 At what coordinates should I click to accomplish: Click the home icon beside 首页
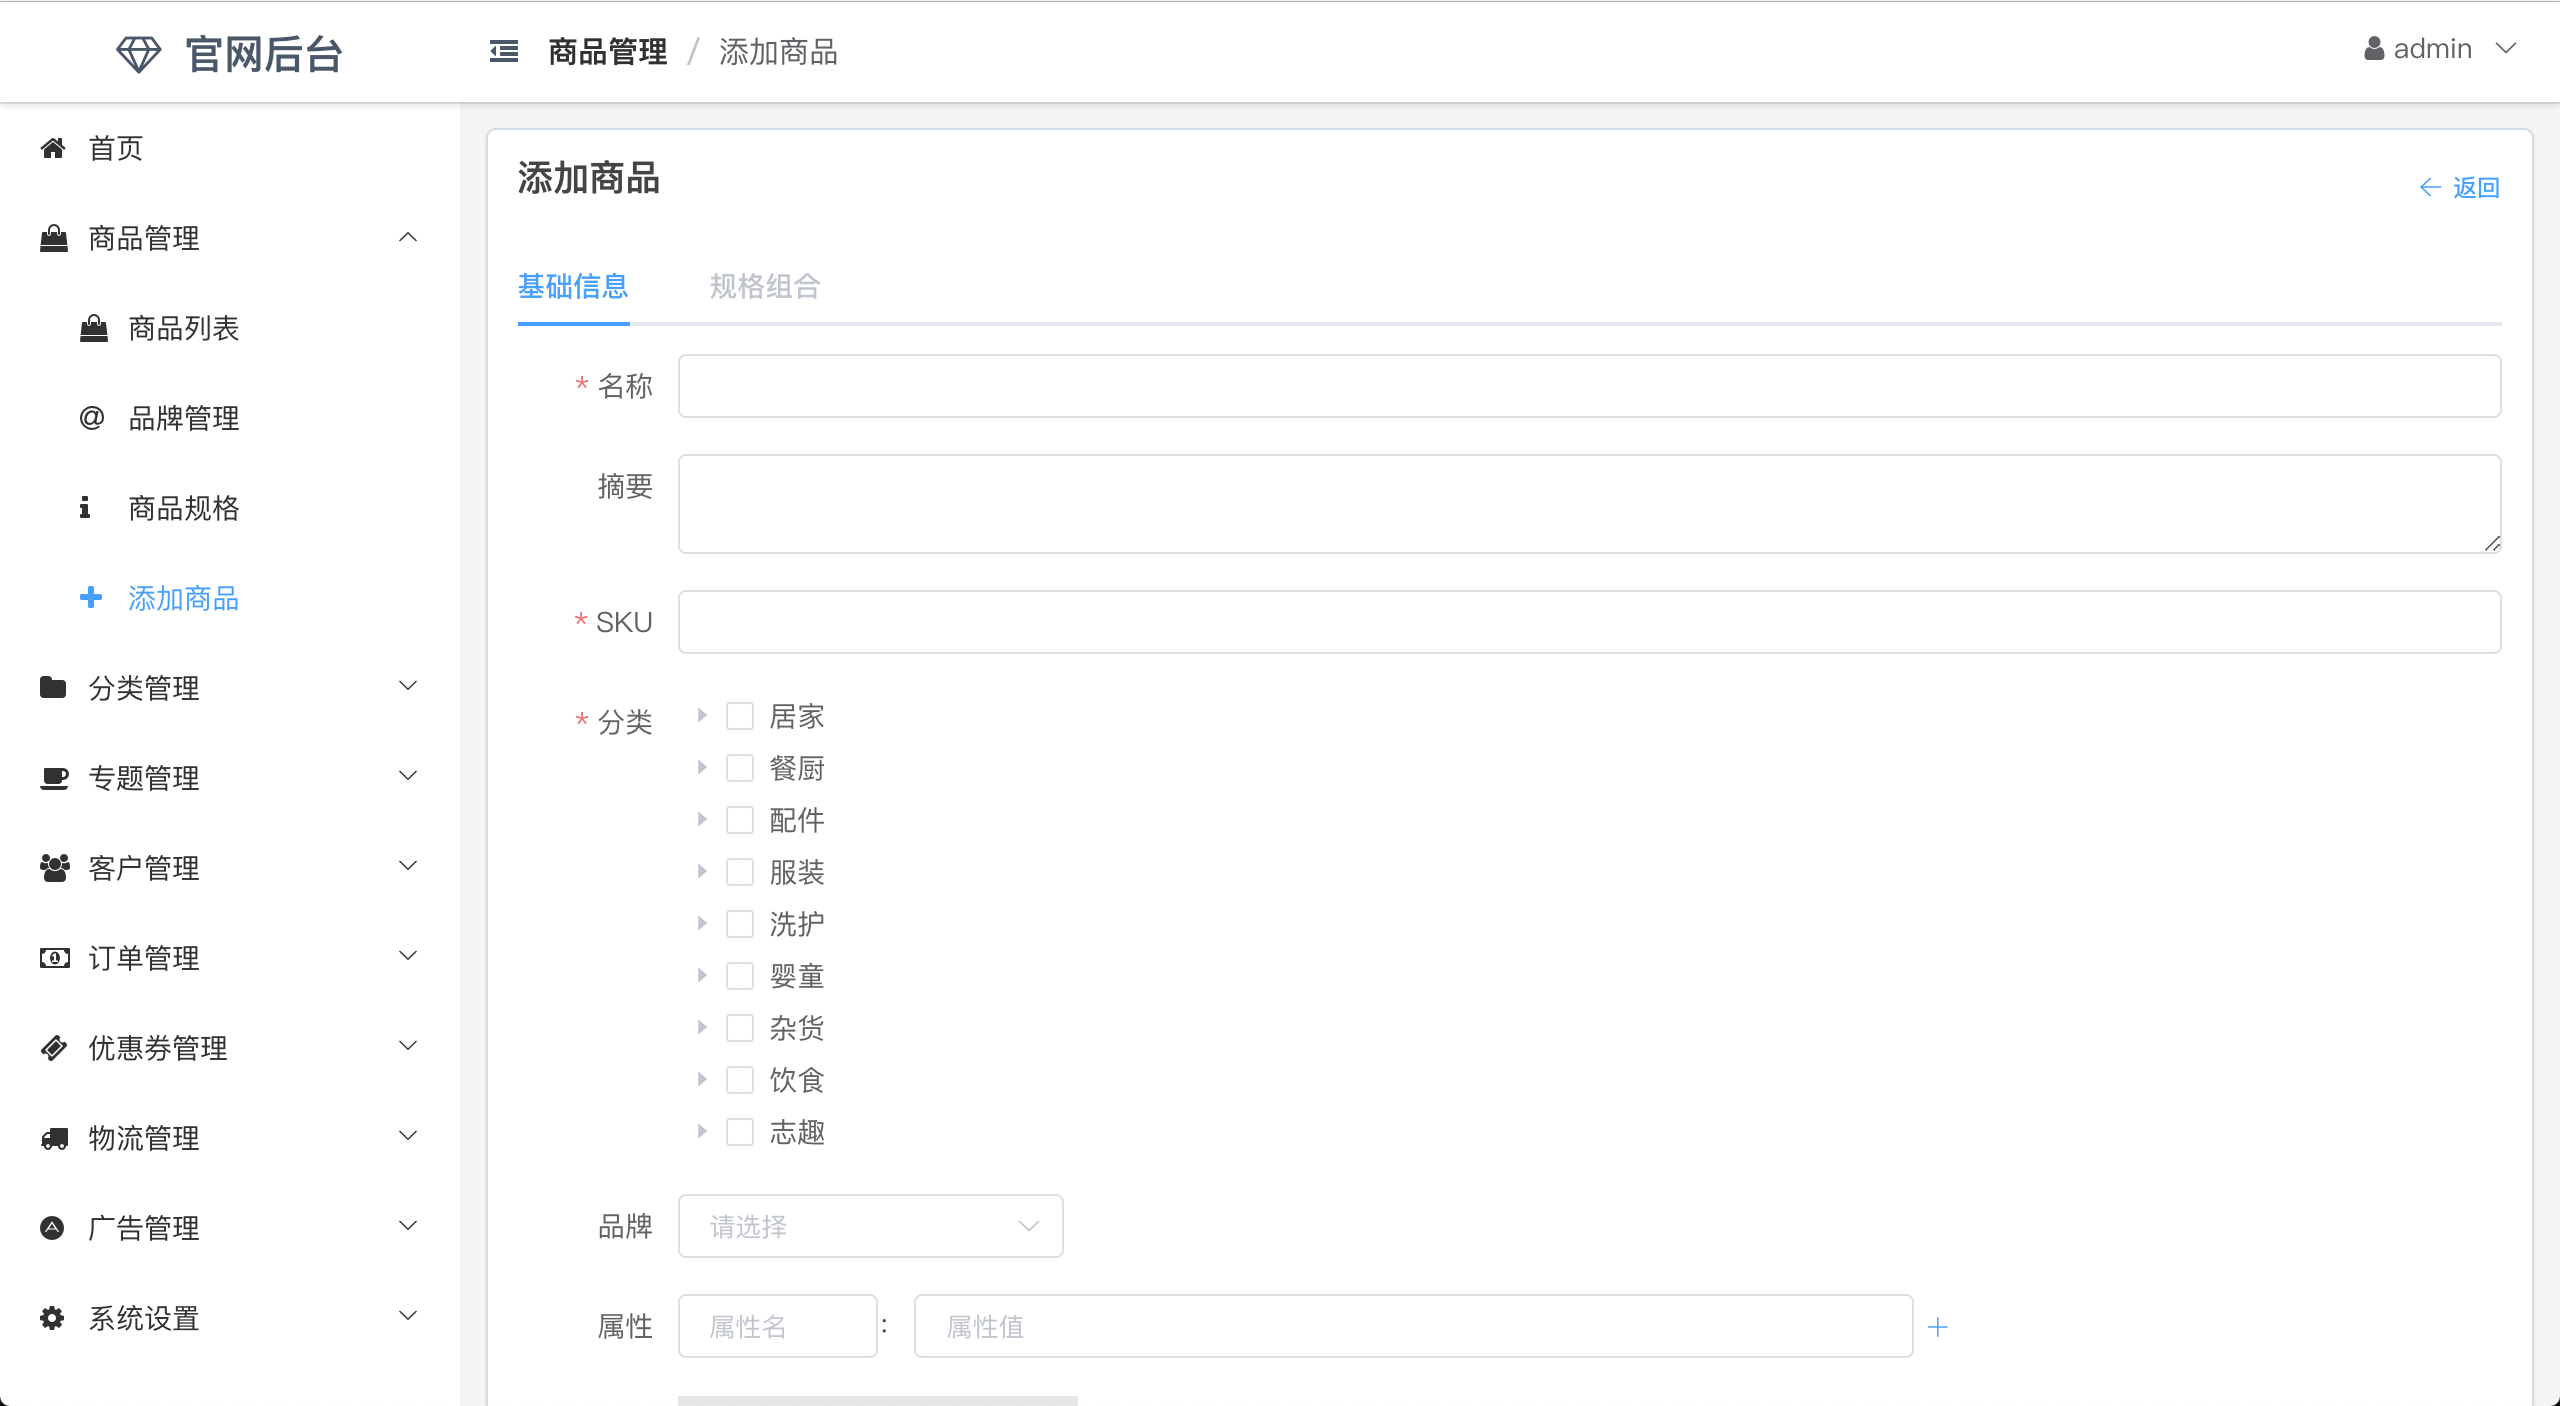point(53,148)
